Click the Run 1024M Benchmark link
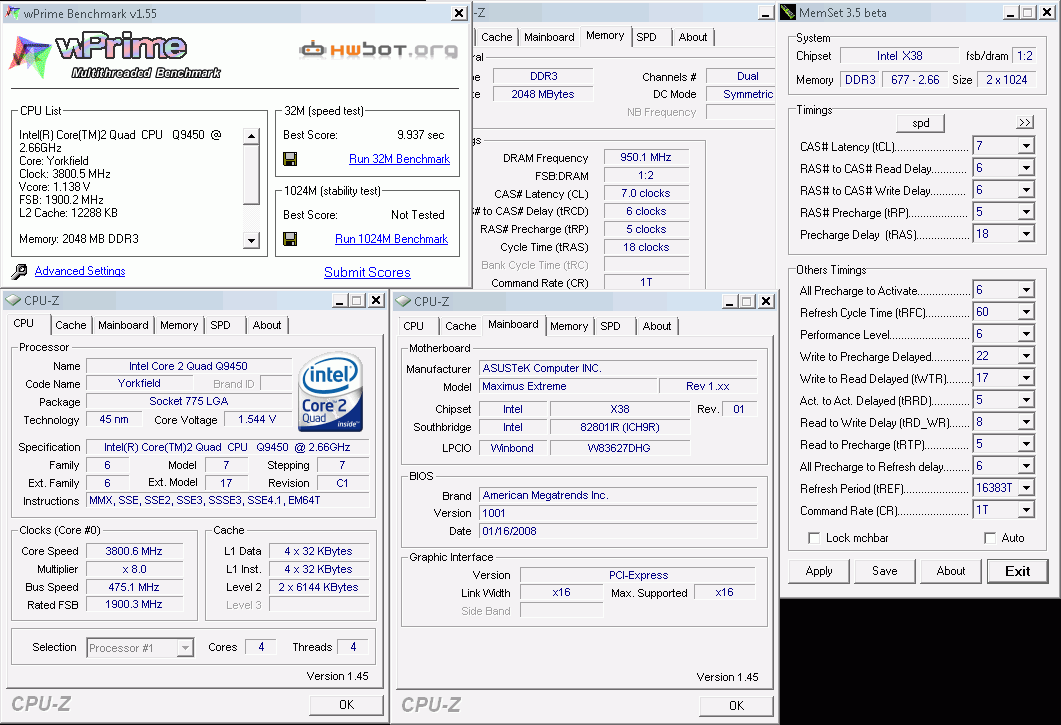Viewport: 1061px width, 725px height. 392,239
